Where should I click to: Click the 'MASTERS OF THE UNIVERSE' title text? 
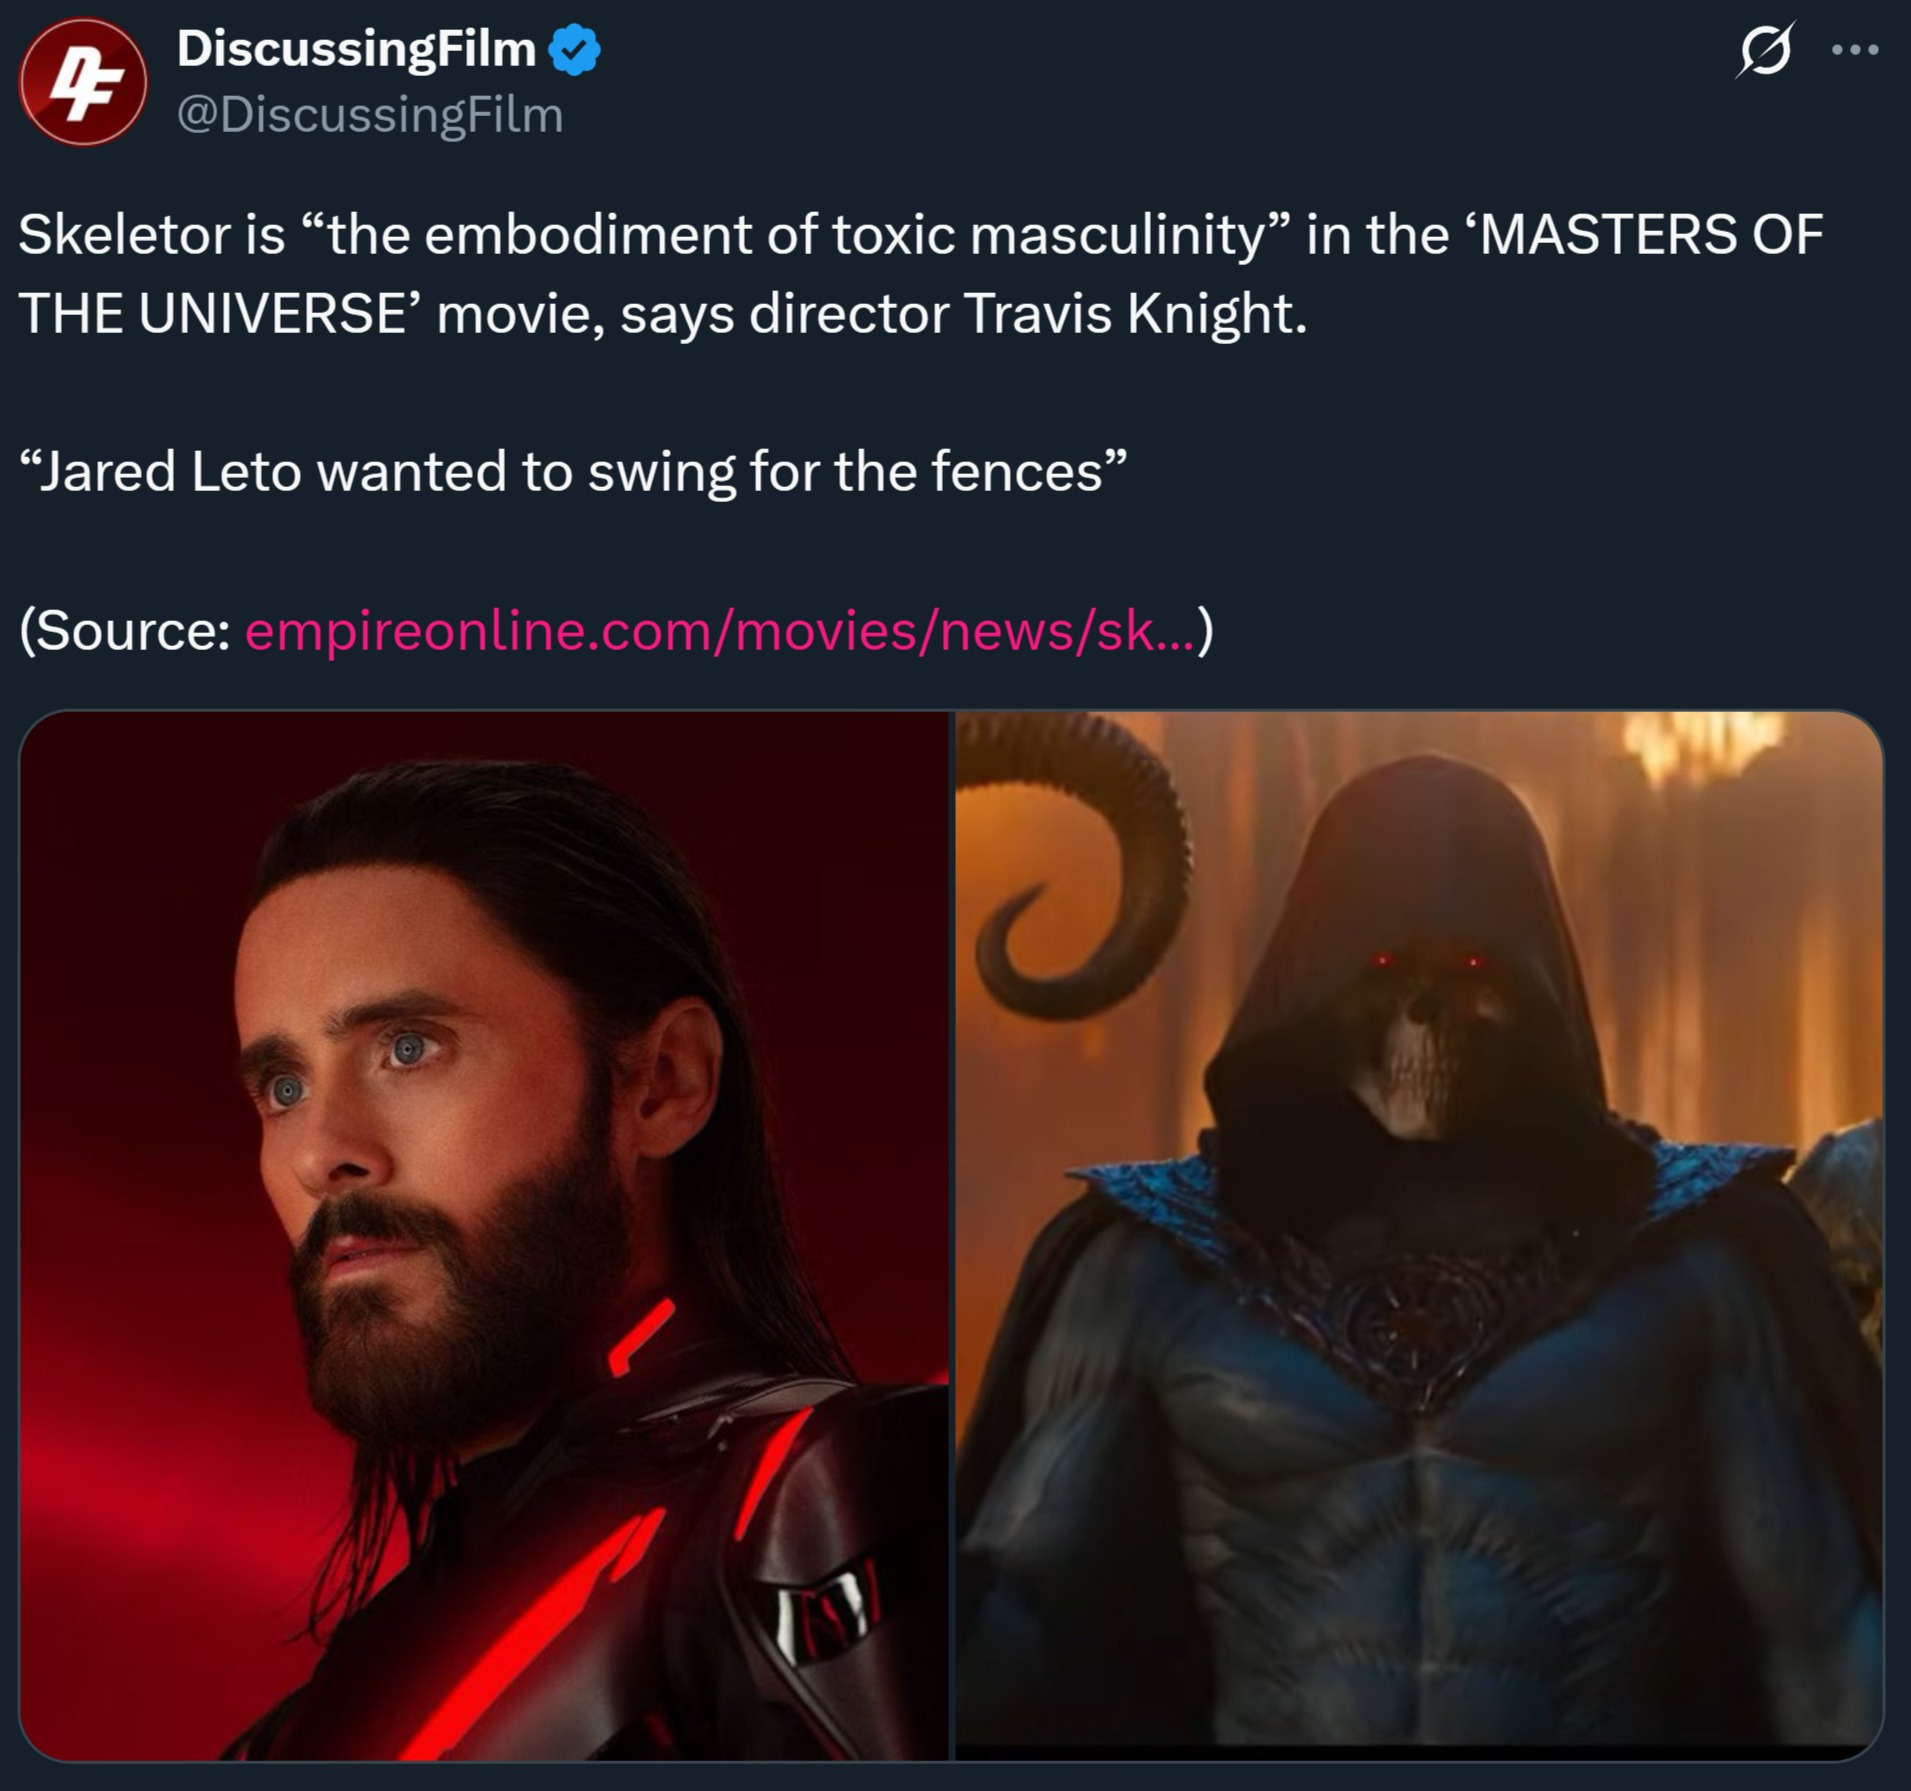(920, 274)
